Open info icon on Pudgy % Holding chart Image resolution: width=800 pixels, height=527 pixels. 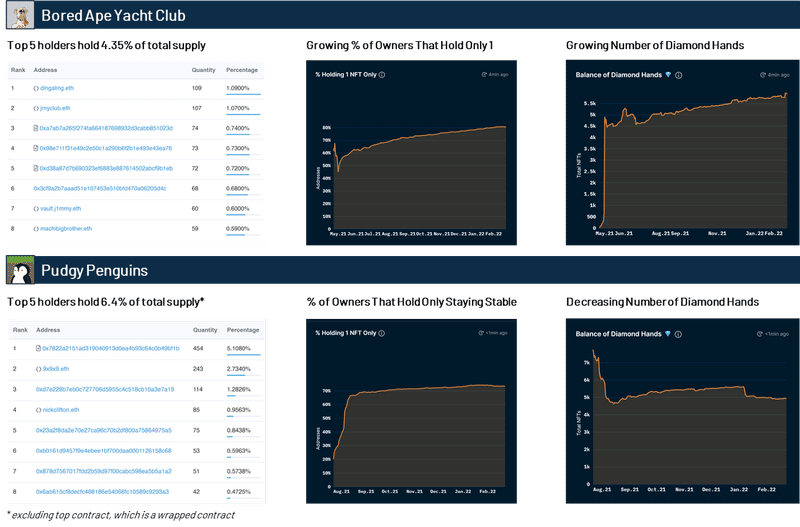(x=382, y=333)
